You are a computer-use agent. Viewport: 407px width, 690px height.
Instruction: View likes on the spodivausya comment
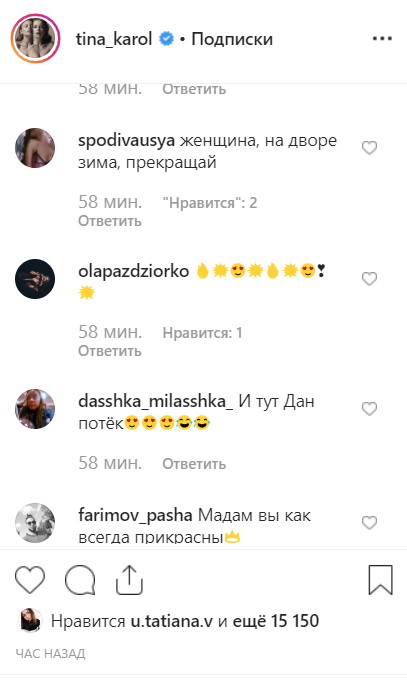click(210, 203)
